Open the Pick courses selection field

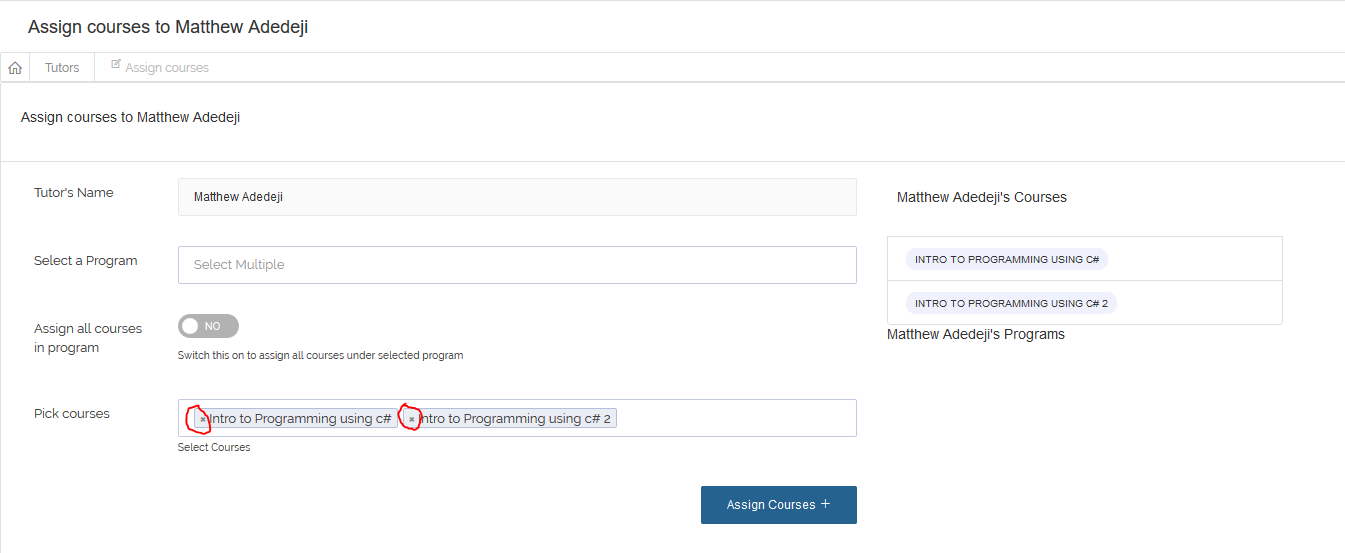[x=517, y=418]
